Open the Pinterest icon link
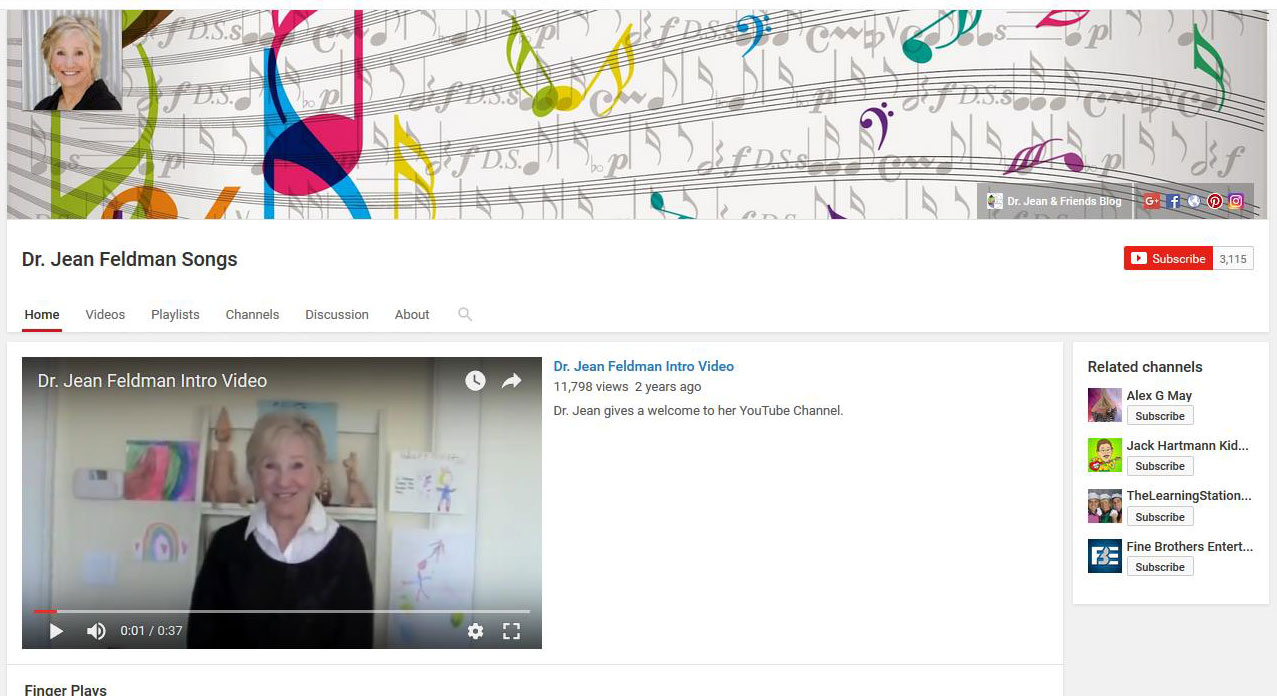 click(1215, 201)
